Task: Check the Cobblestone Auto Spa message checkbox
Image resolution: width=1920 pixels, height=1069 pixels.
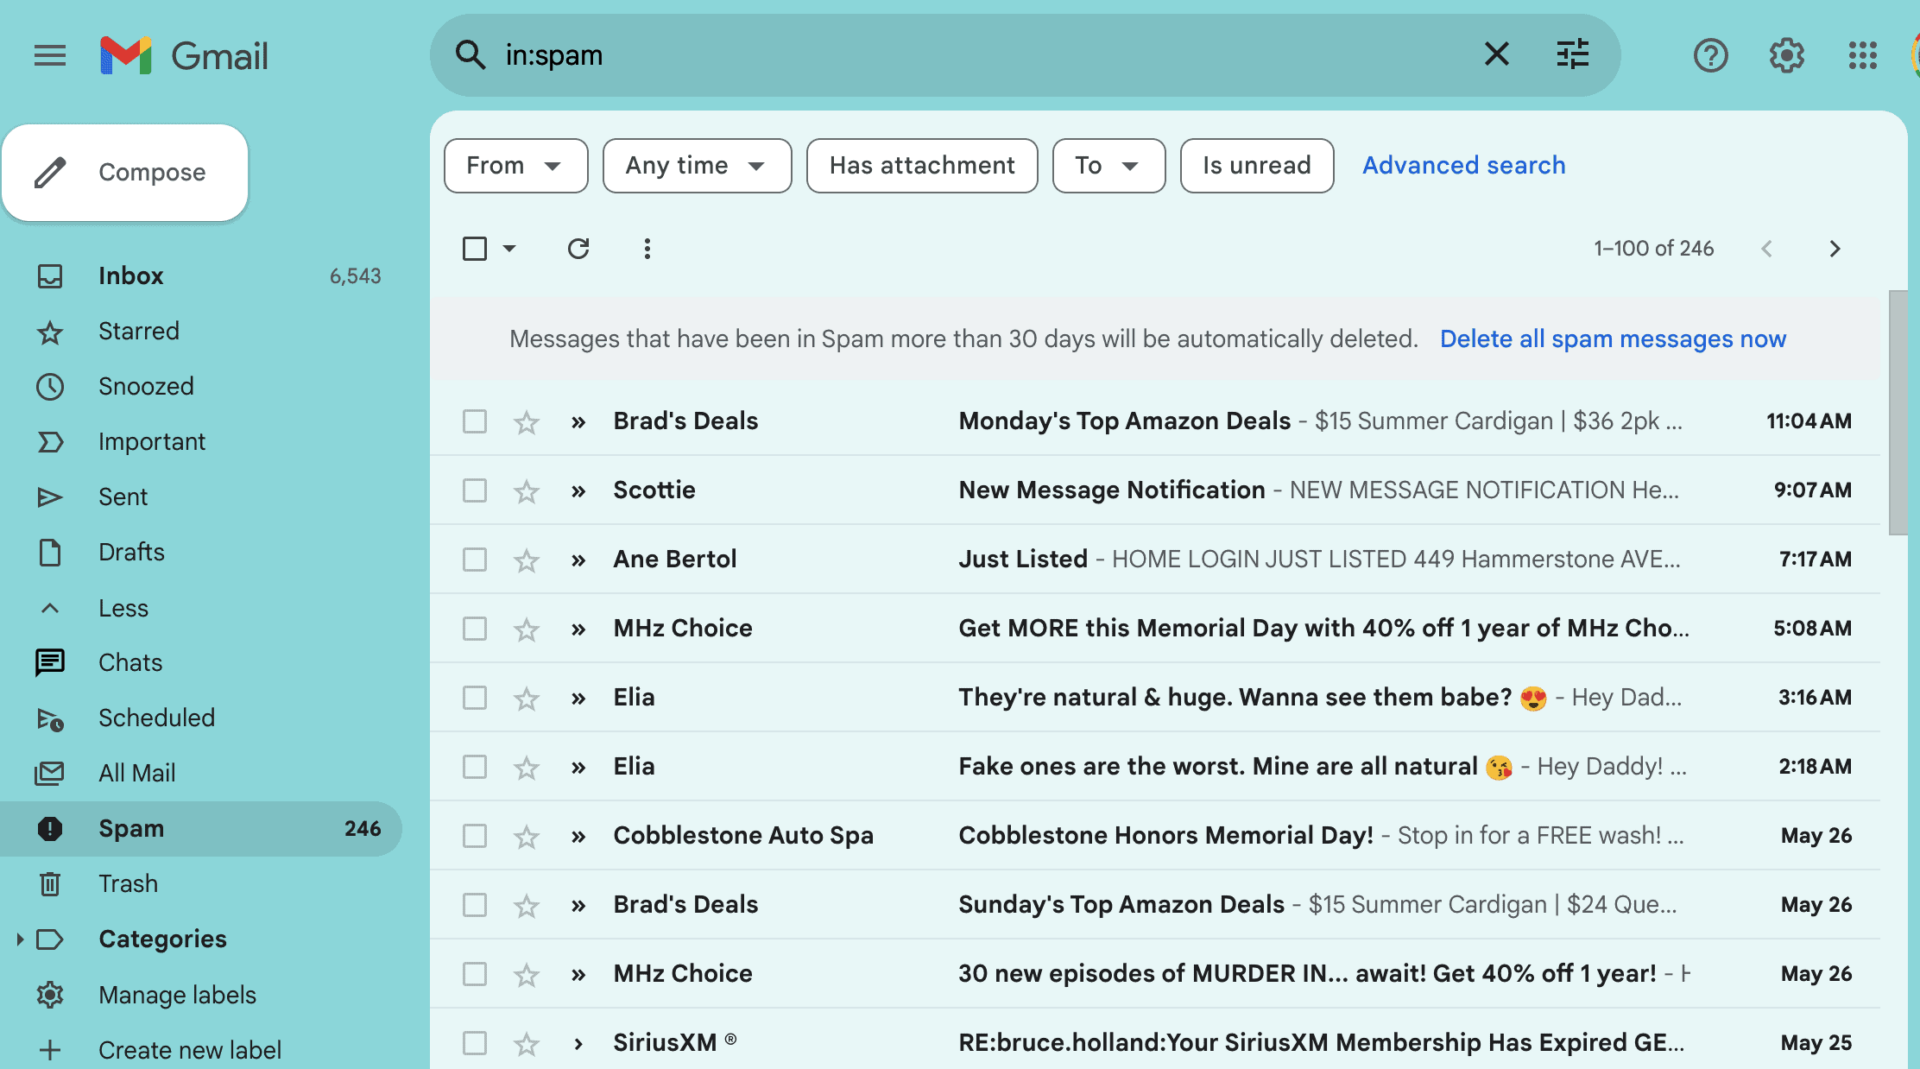Action: click(x=474, y=836)
